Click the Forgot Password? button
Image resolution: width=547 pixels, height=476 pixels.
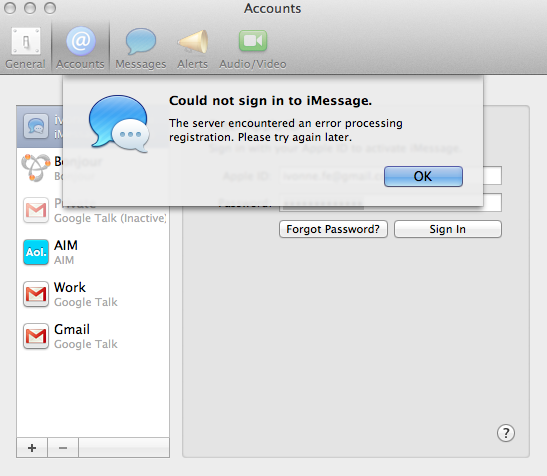[333, 229]
